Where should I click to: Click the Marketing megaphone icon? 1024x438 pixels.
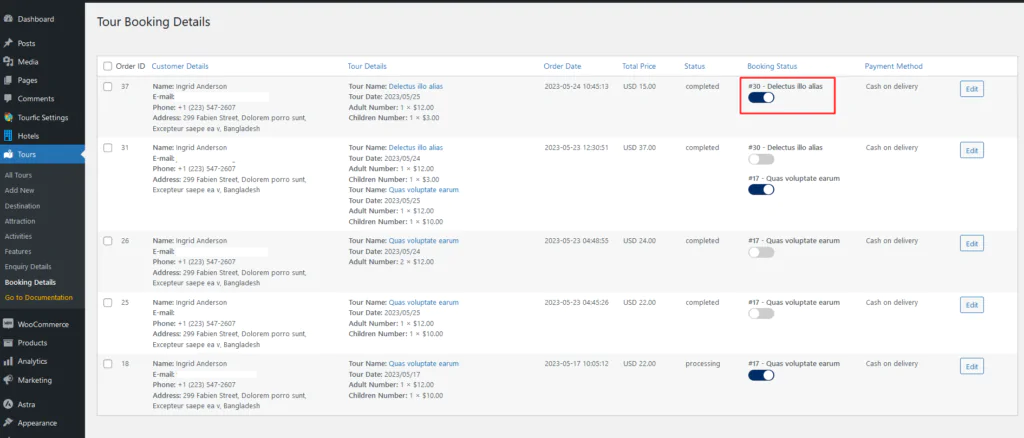point(8,380)
